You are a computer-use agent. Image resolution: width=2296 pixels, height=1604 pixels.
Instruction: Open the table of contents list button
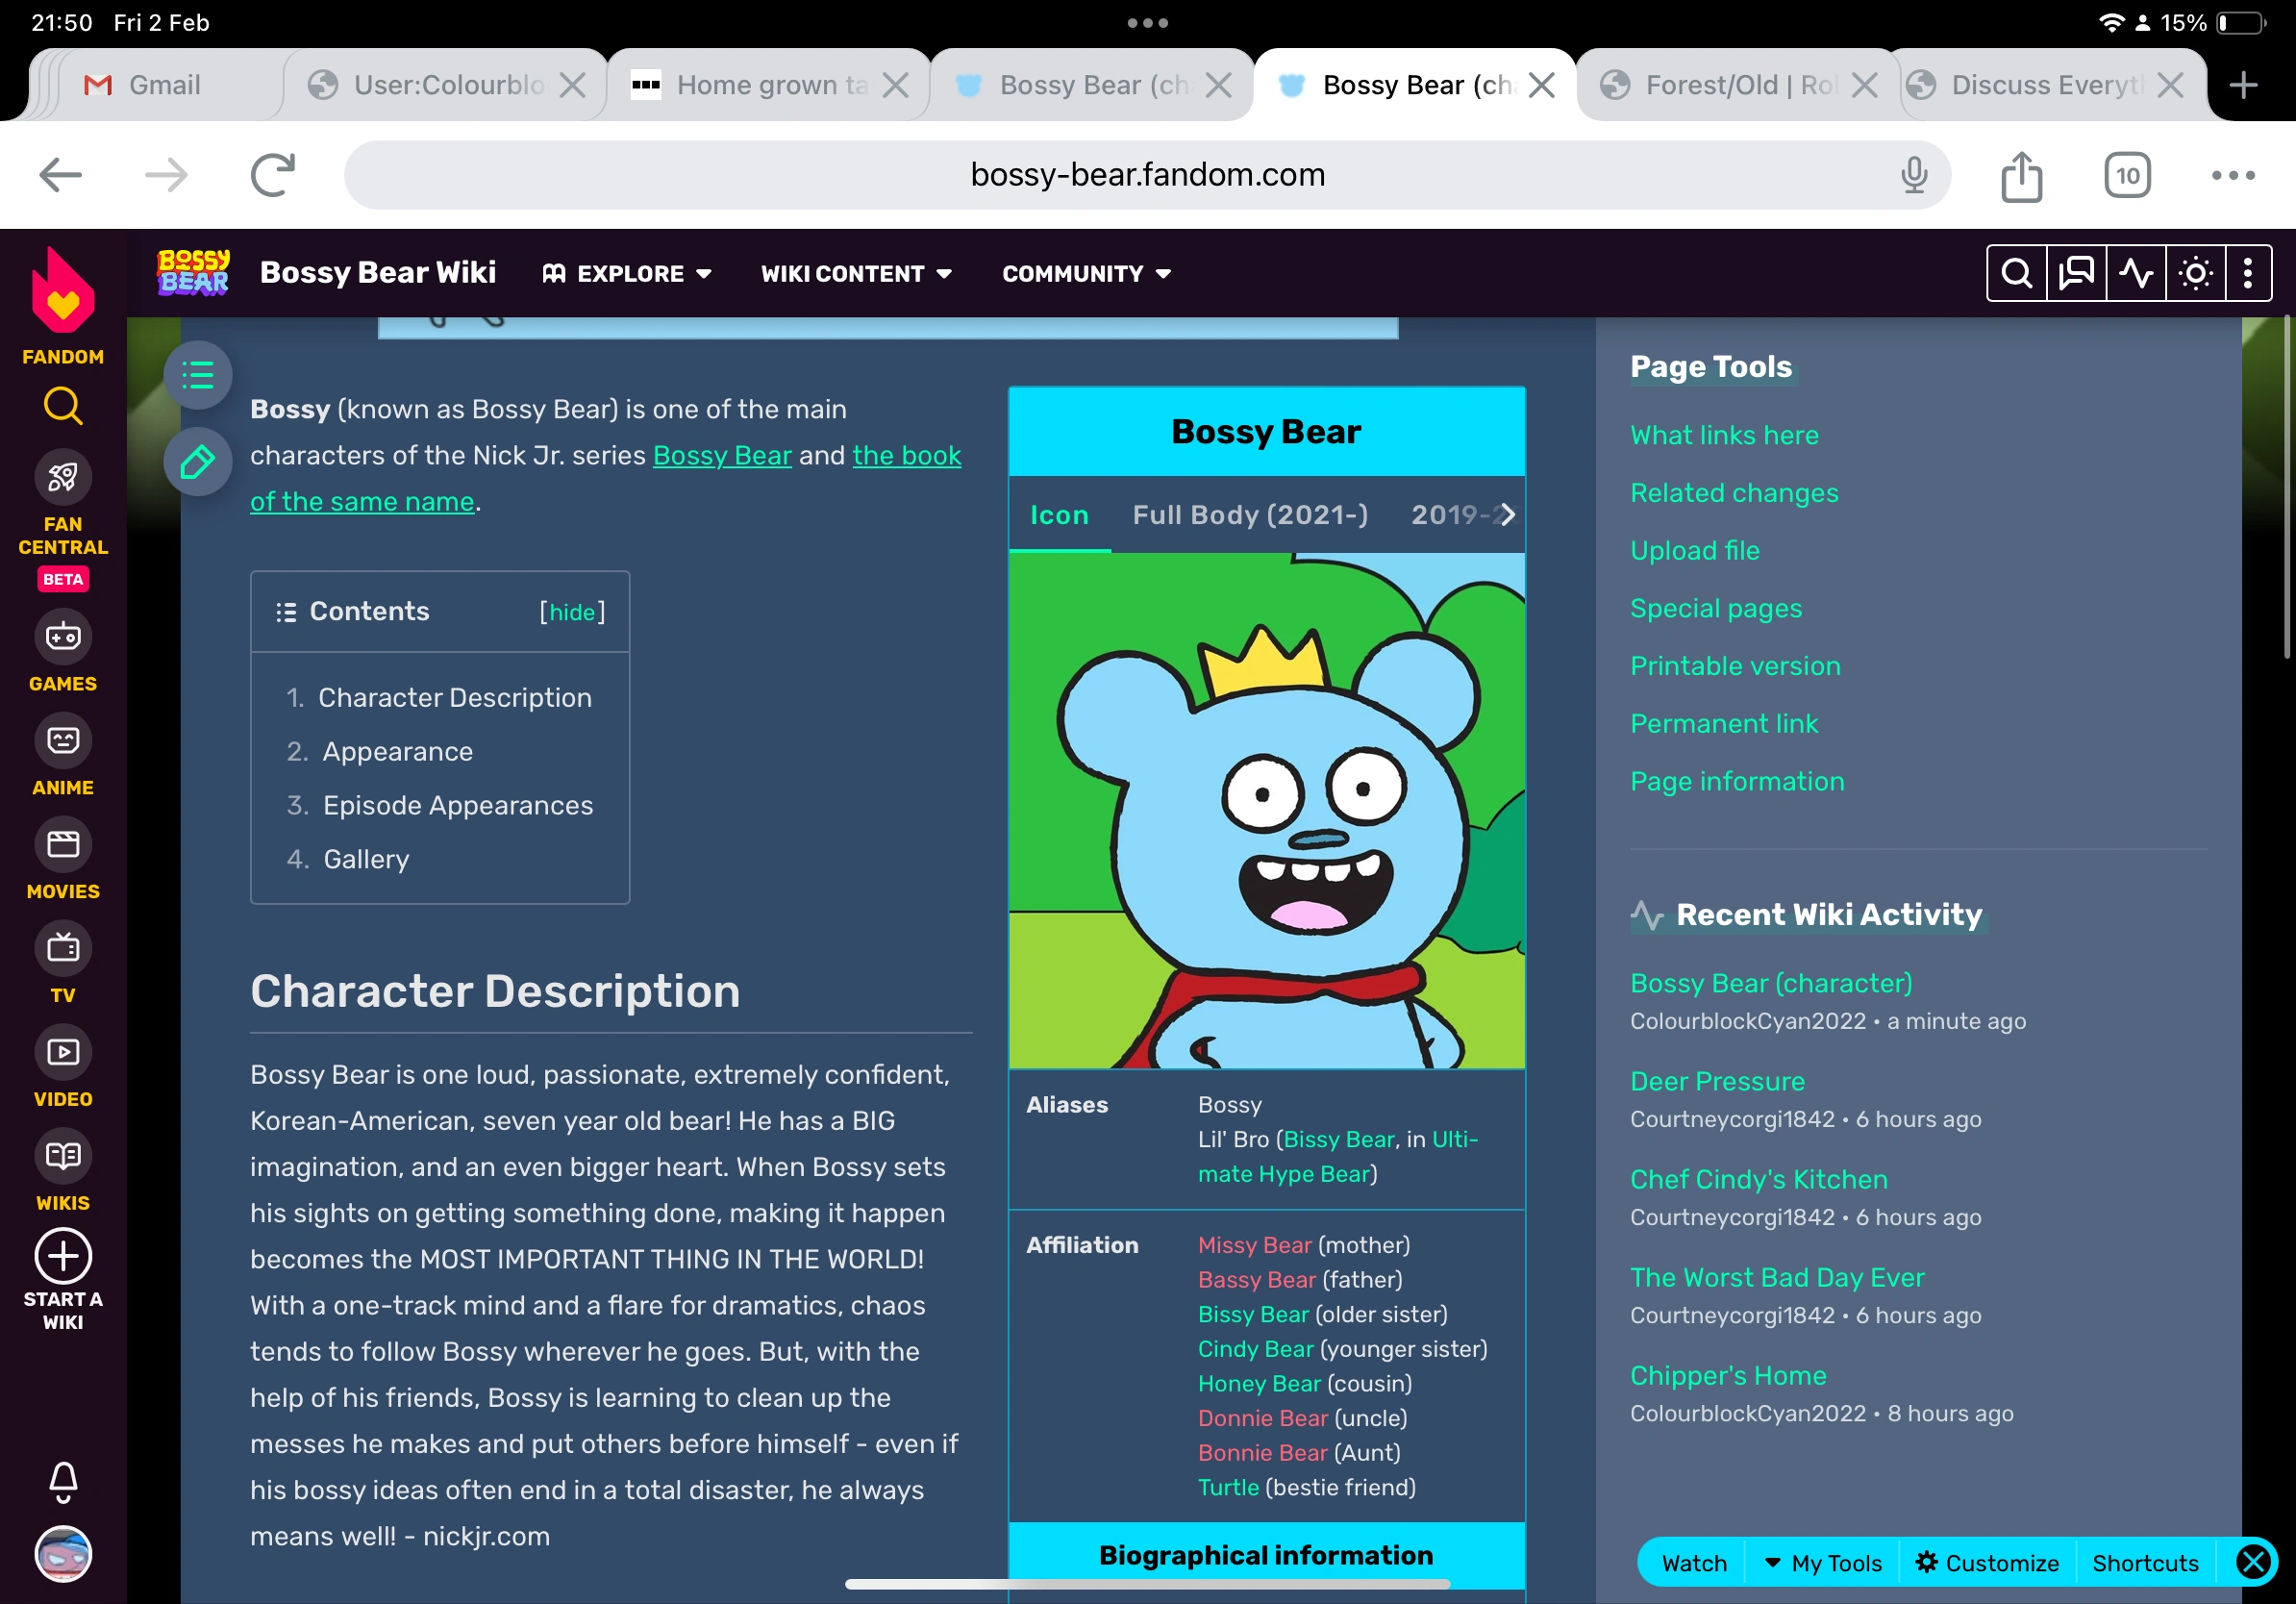[x=198, y=376]
